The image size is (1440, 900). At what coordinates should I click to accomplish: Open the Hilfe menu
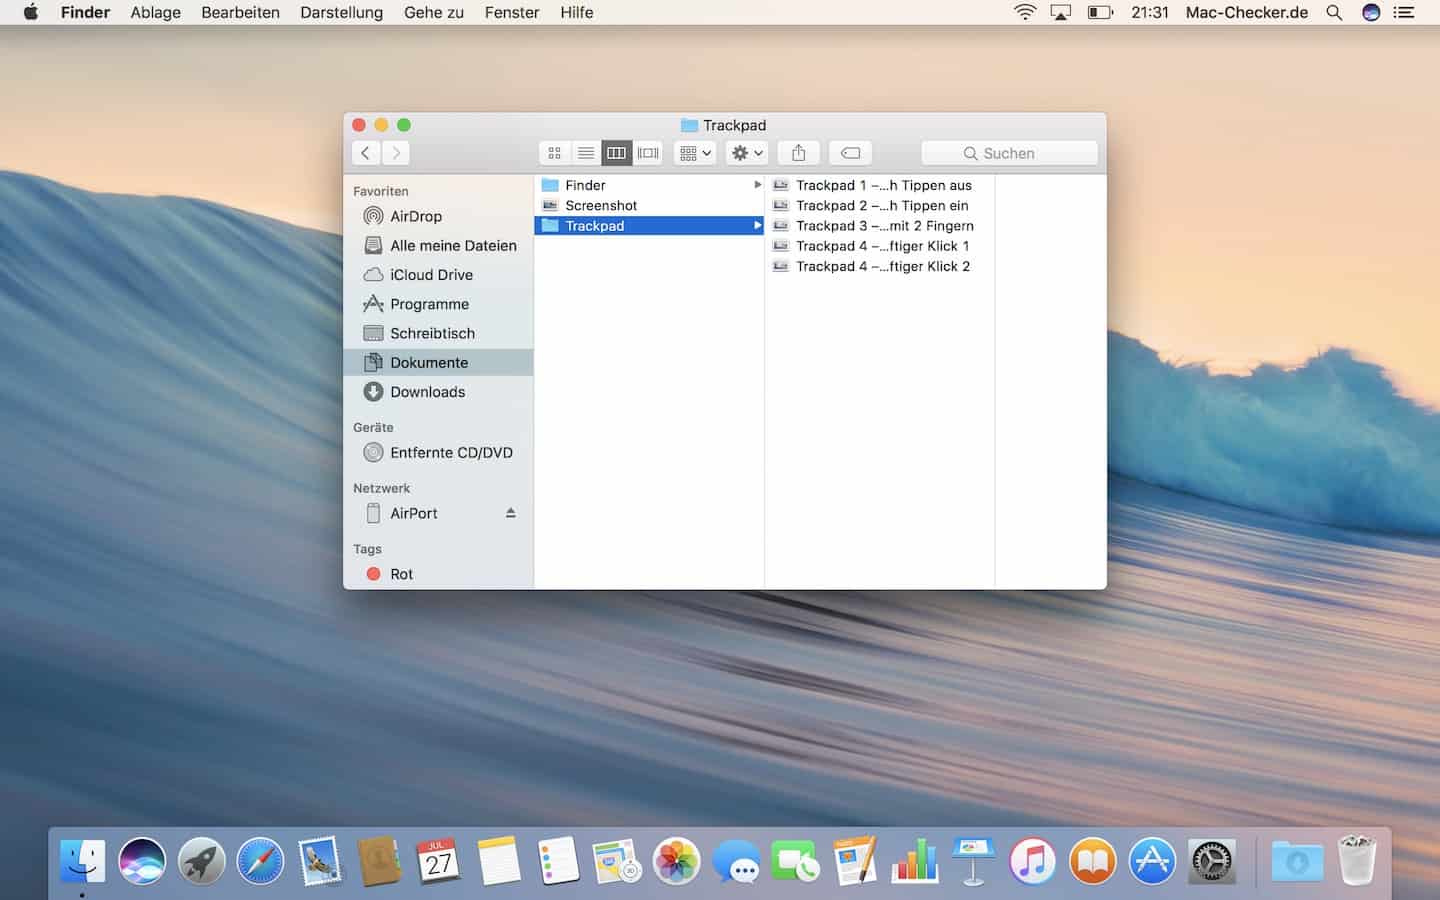576,12
